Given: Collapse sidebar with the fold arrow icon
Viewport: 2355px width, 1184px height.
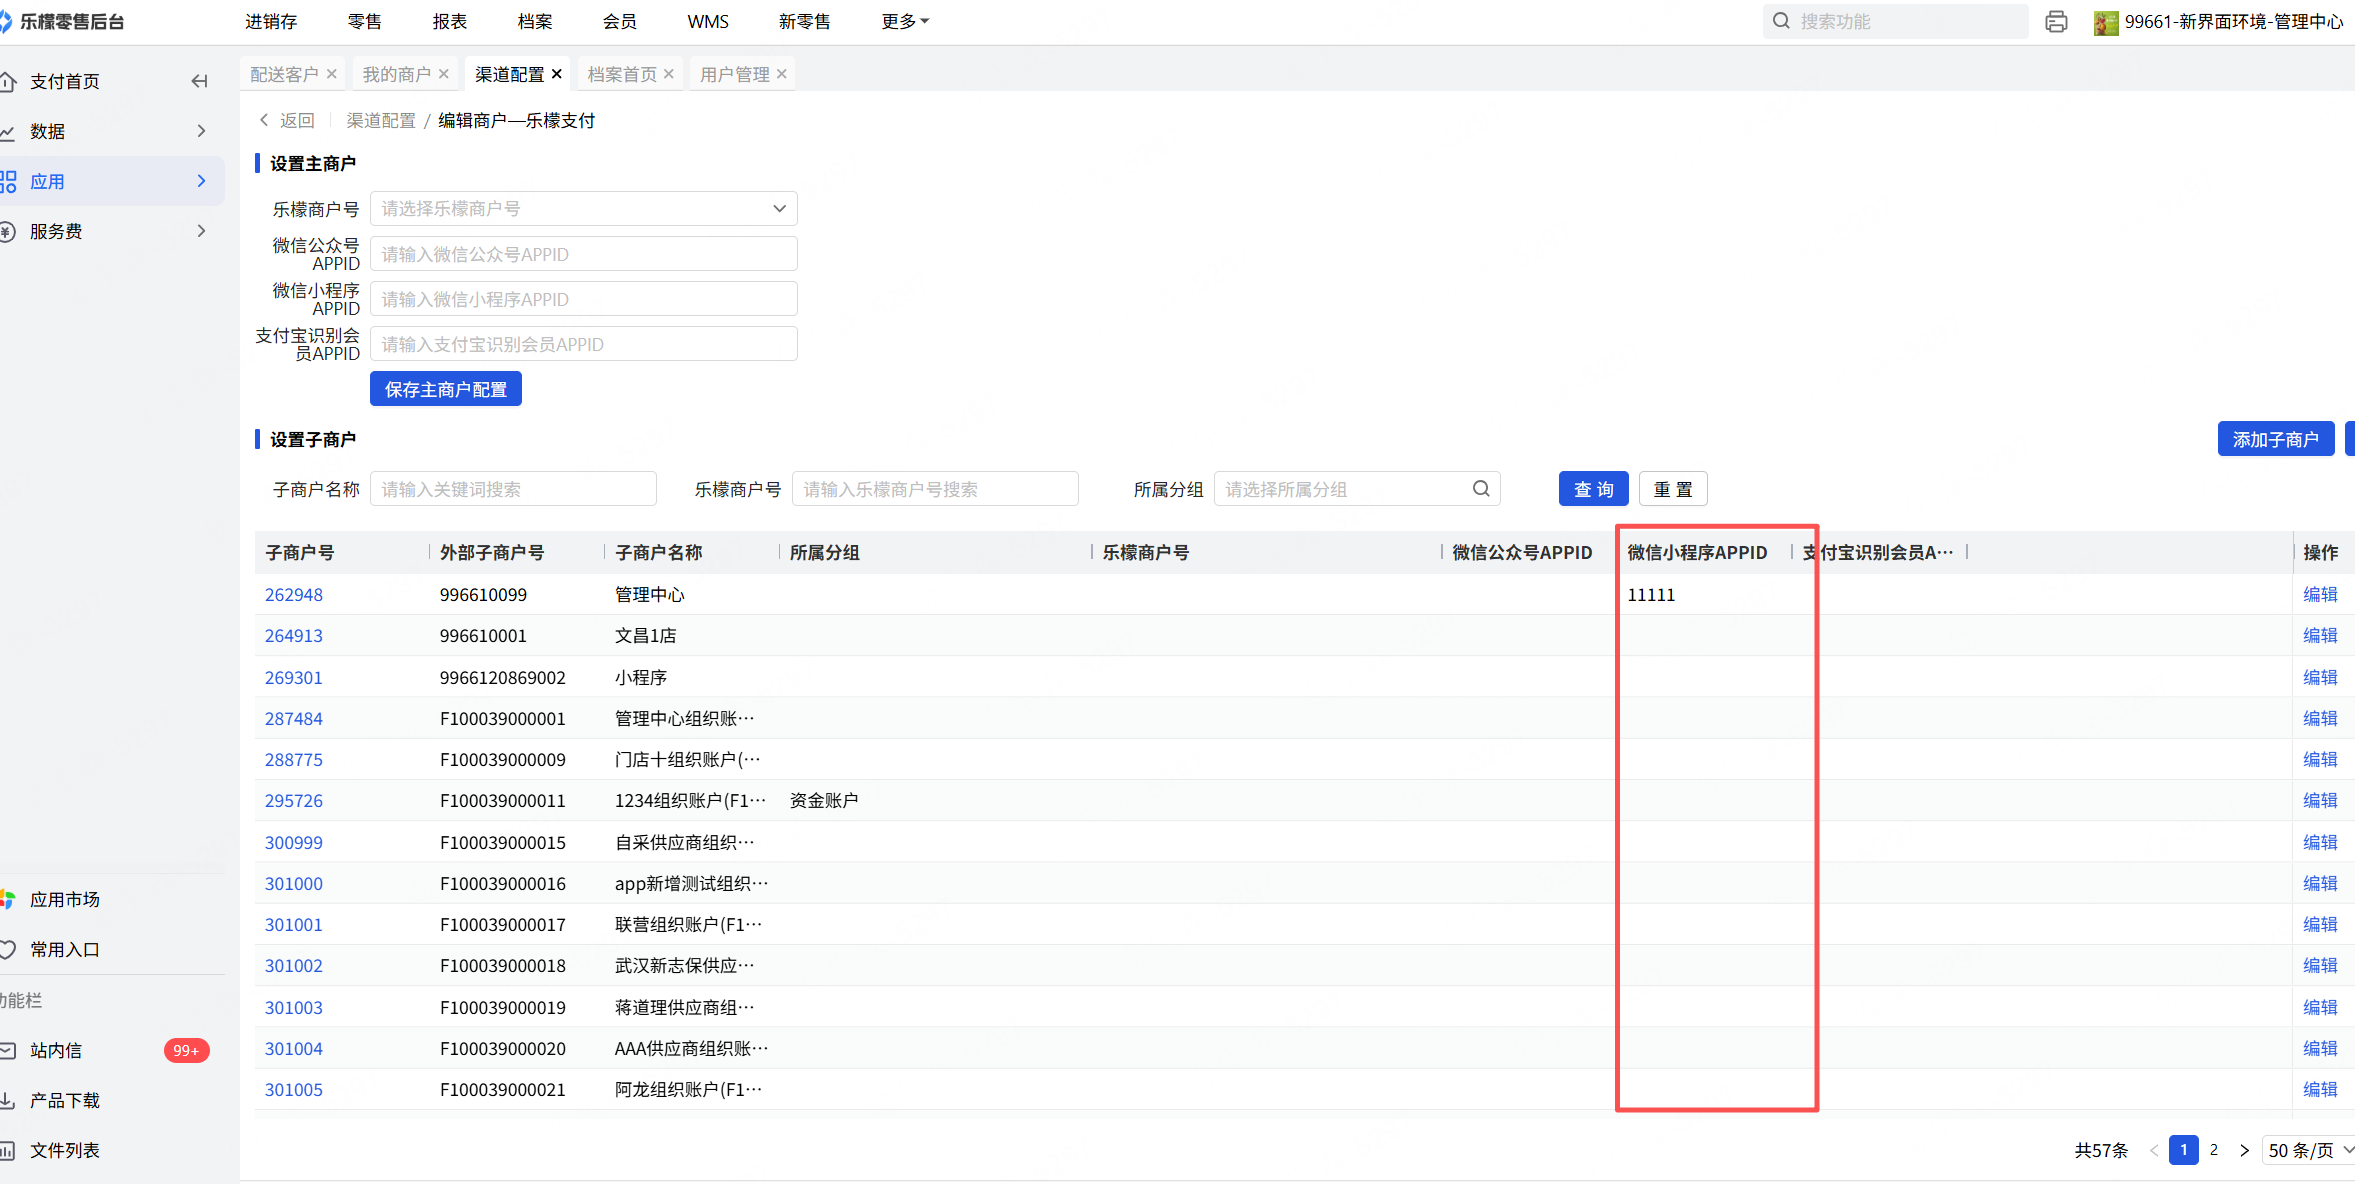Looking at the screenshot, I should (199, 81).
